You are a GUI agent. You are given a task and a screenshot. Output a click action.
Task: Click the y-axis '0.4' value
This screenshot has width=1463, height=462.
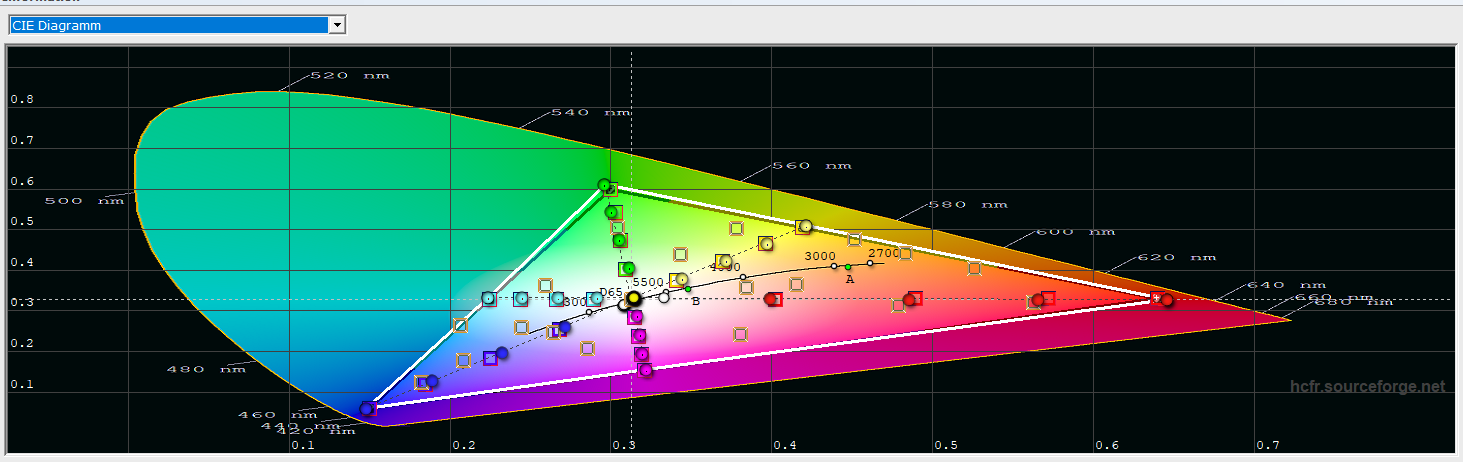click(x=21, y=262)
